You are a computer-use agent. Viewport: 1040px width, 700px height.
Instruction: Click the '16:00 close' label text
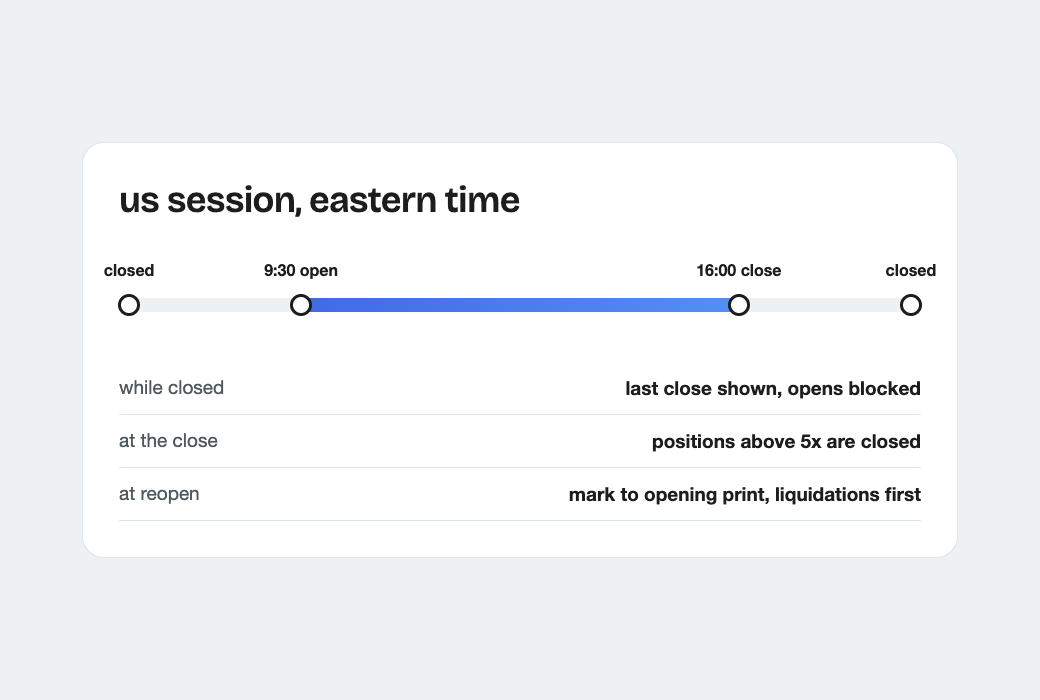pyautogui.click(x=739, y=271)
